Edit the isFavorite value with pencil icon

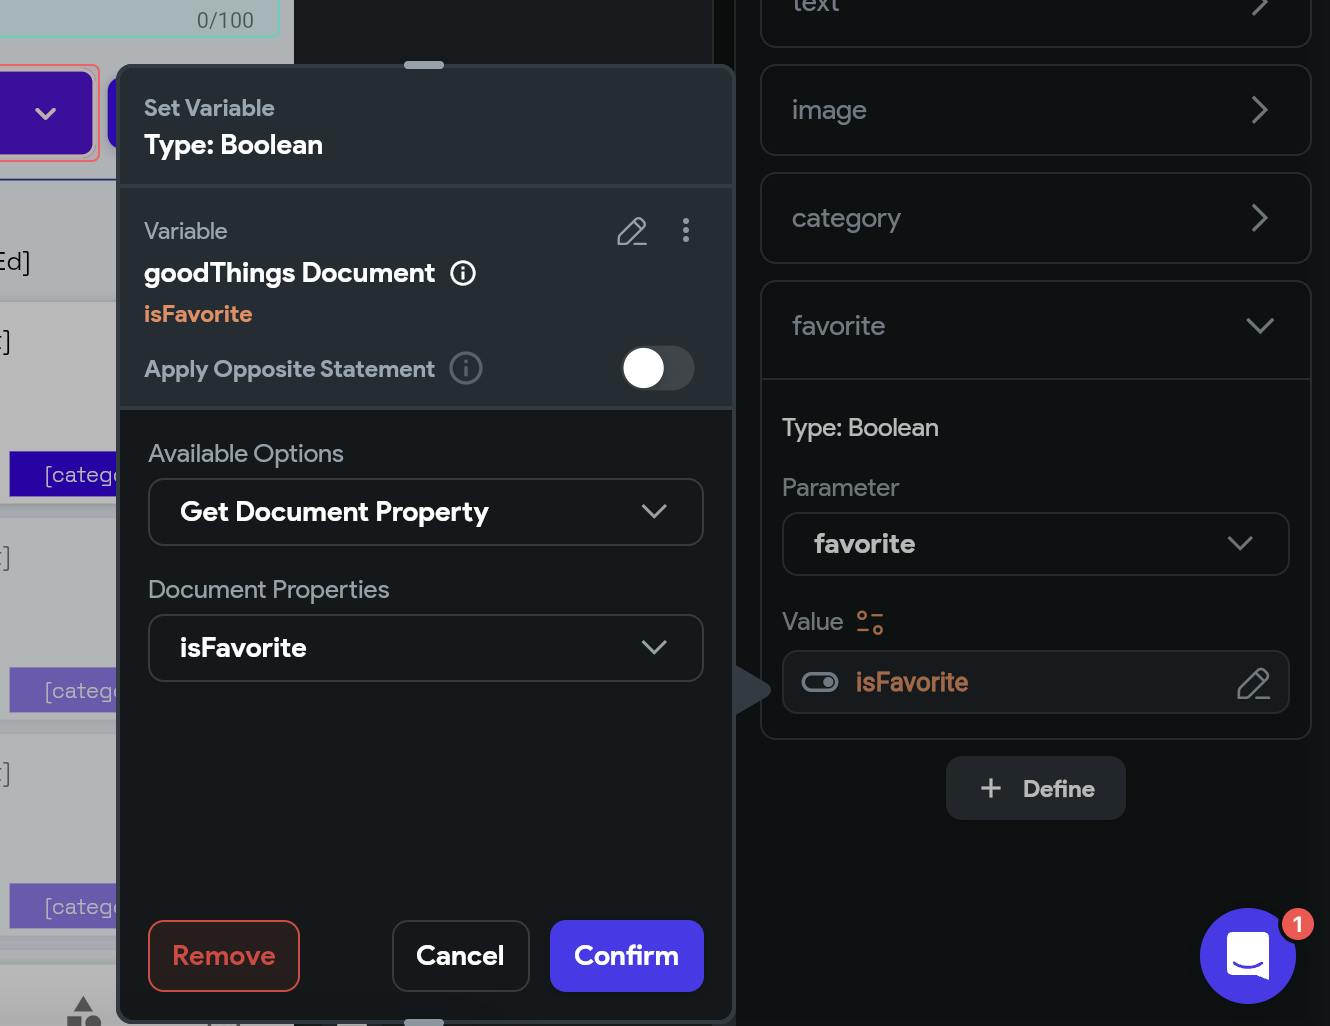(1253, 683)
